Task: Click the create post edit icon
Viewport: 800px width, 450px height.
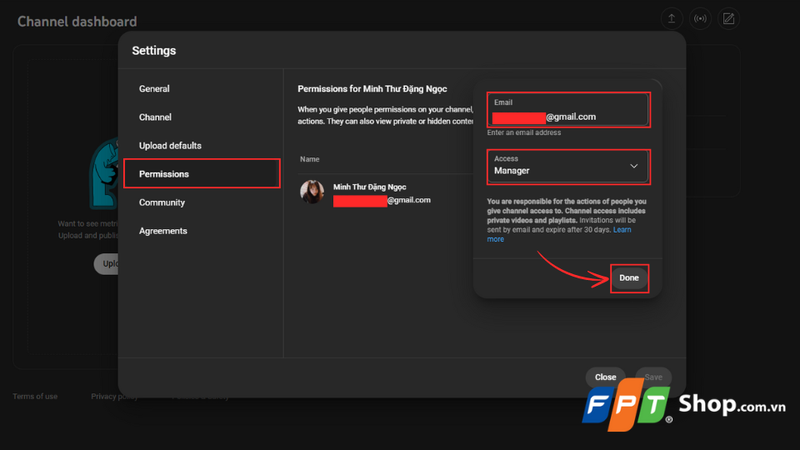Action: pyautogui.click(x=729, y=19)
